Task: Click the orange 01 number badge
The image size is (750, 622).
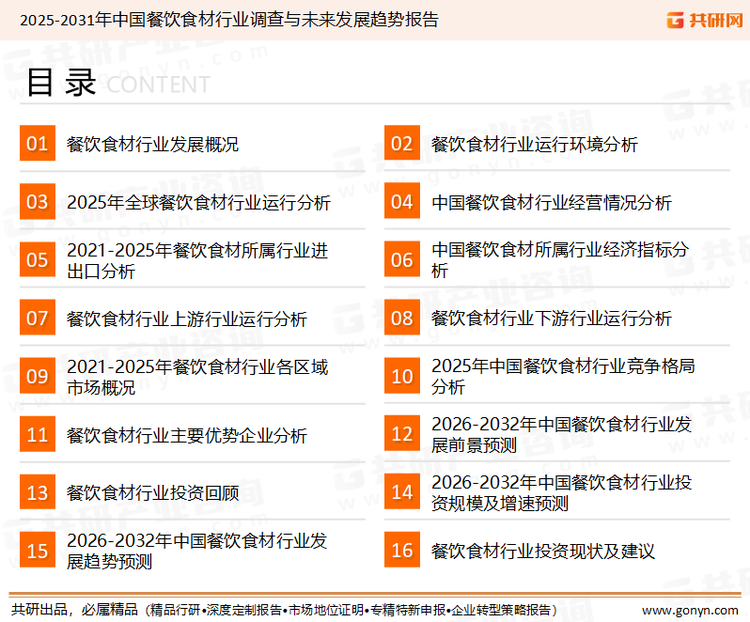Action: tap(37, 144)
